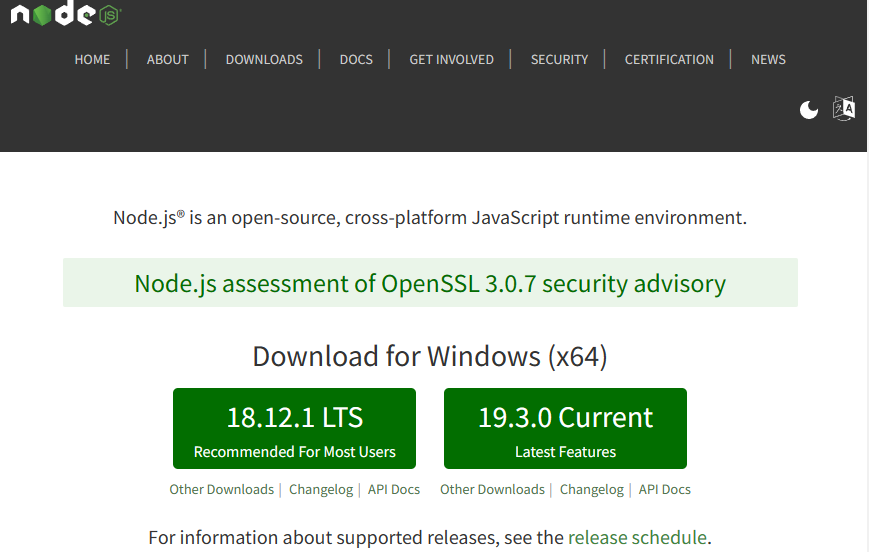Open the SECURITY menu item
869x552 pixels.
pyautogui.click(x=559, y=59)
